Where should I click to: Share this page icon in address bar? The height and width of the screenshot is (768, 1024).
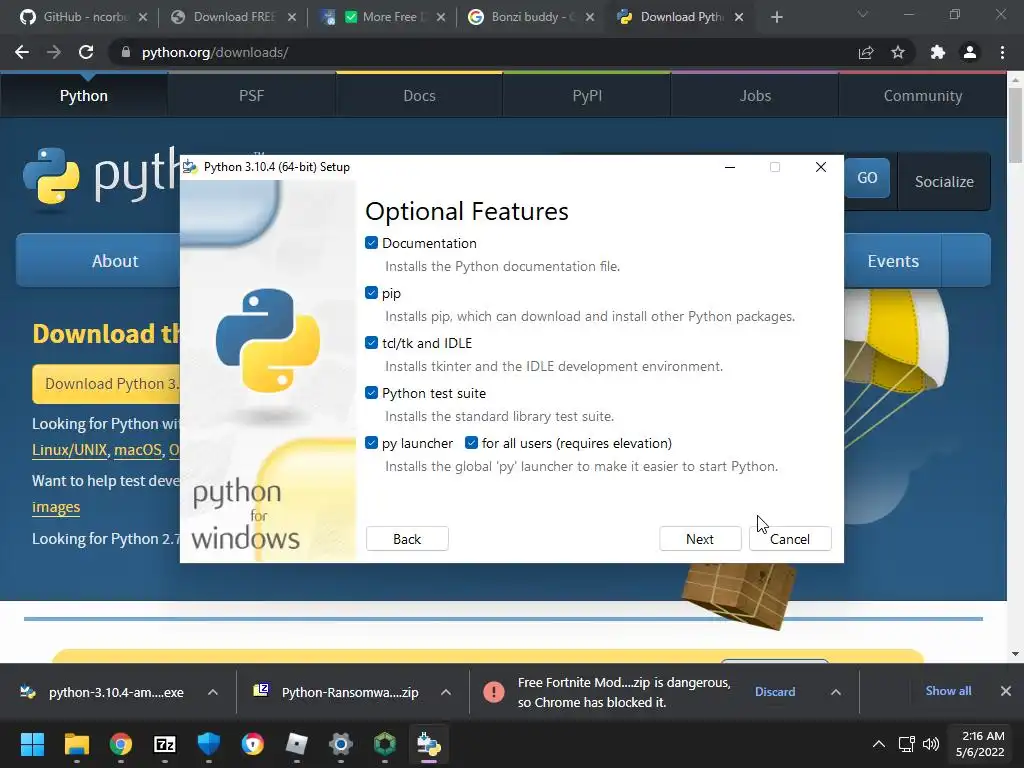866,52
